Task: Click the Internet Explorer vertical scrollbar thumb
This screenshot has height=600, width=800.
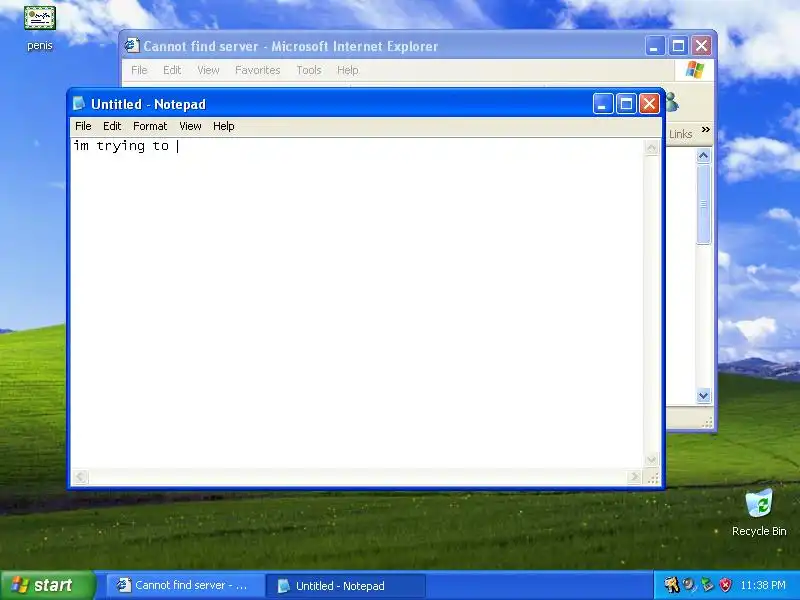Action: tap(704, 204)
